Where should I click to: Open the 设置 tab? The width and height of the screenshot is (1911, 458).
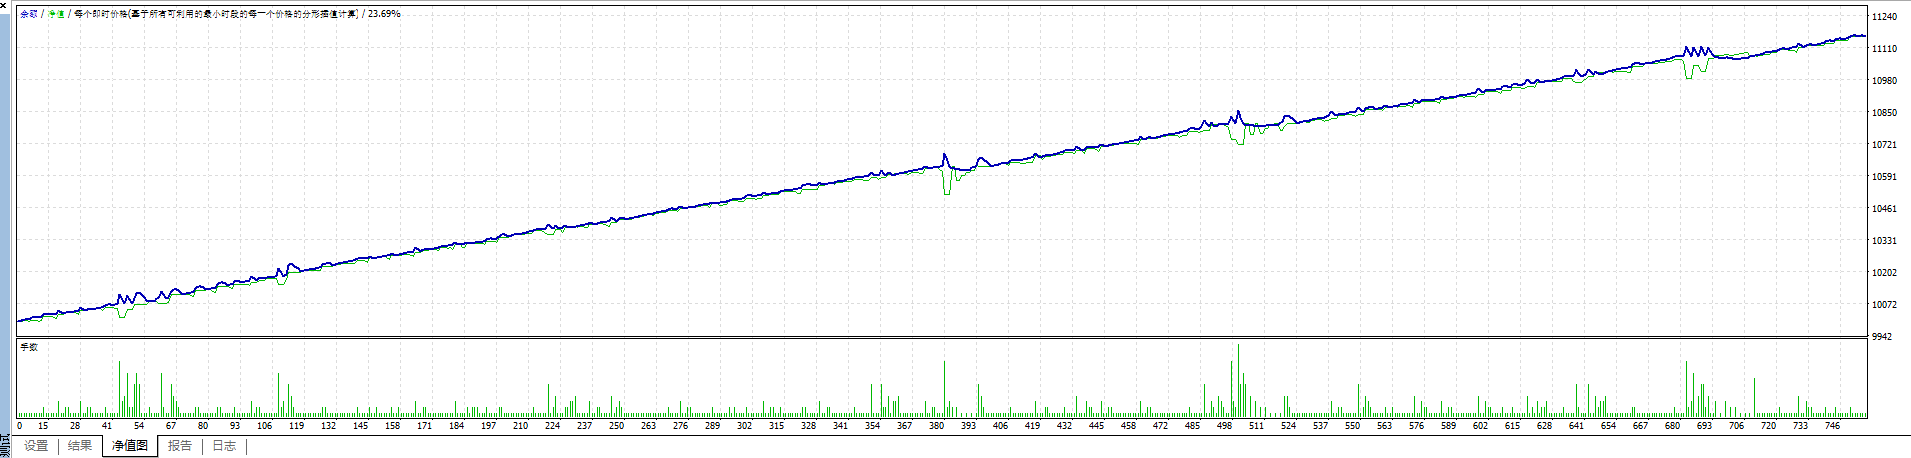(x=36, y=446)
